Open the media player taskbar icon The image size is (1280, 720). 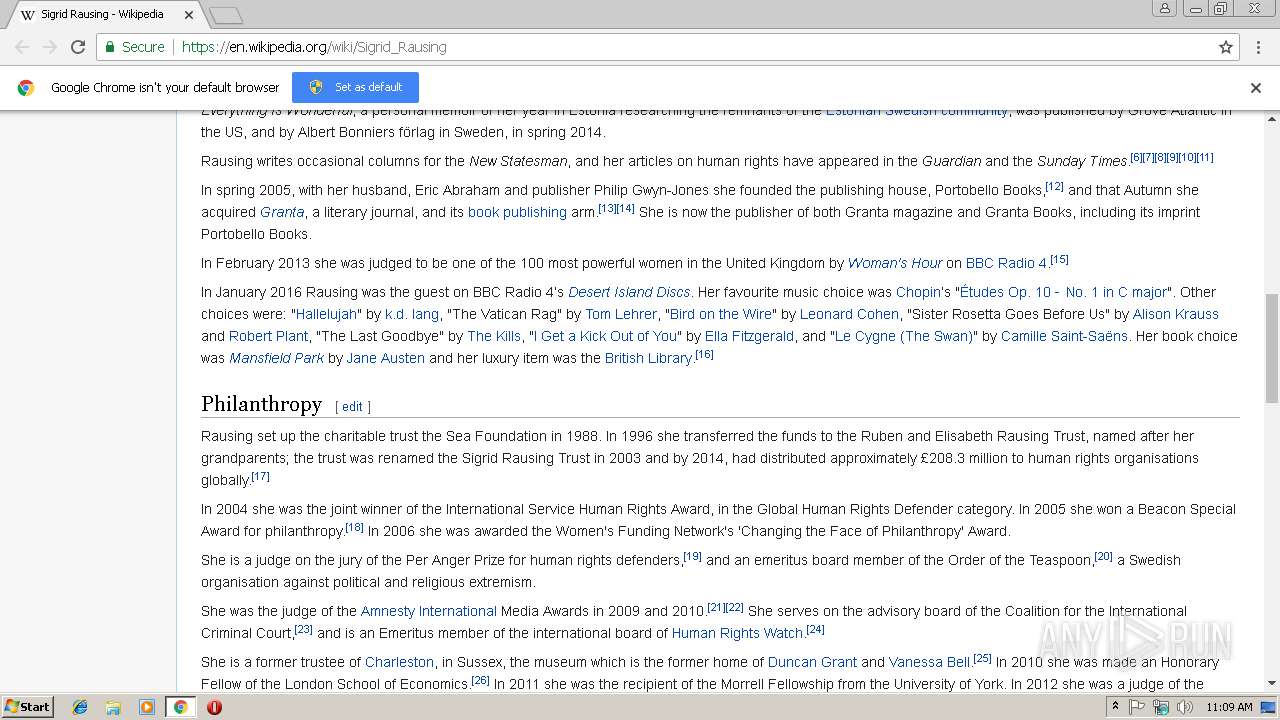click(x=147, y=707)
